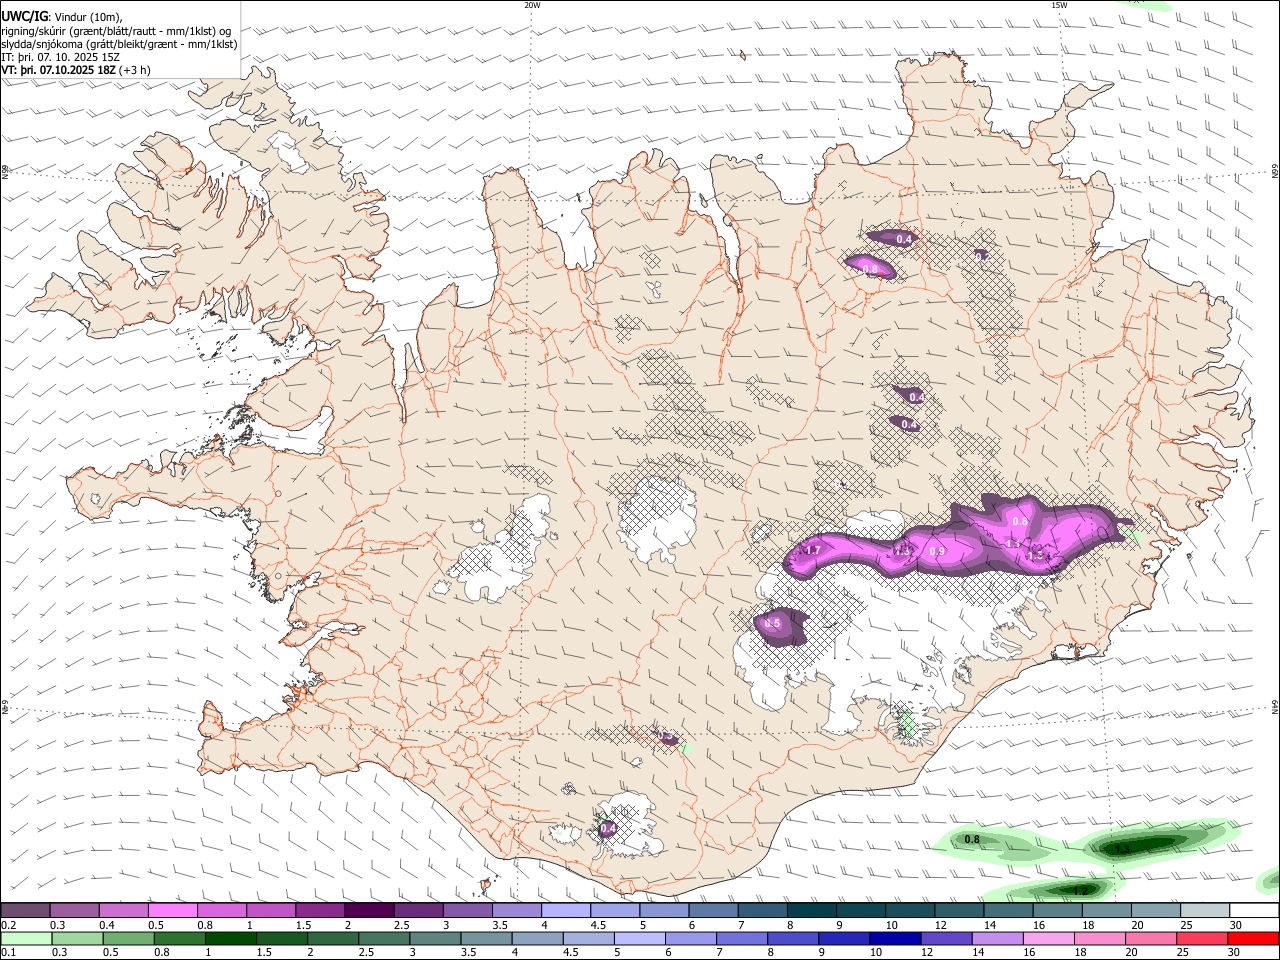The height and width of the screenshot is (960, 1280).
Task: Pick the pale grey 25 swatch, top row
Action: pyautogui.click(x=1205, y=911)
